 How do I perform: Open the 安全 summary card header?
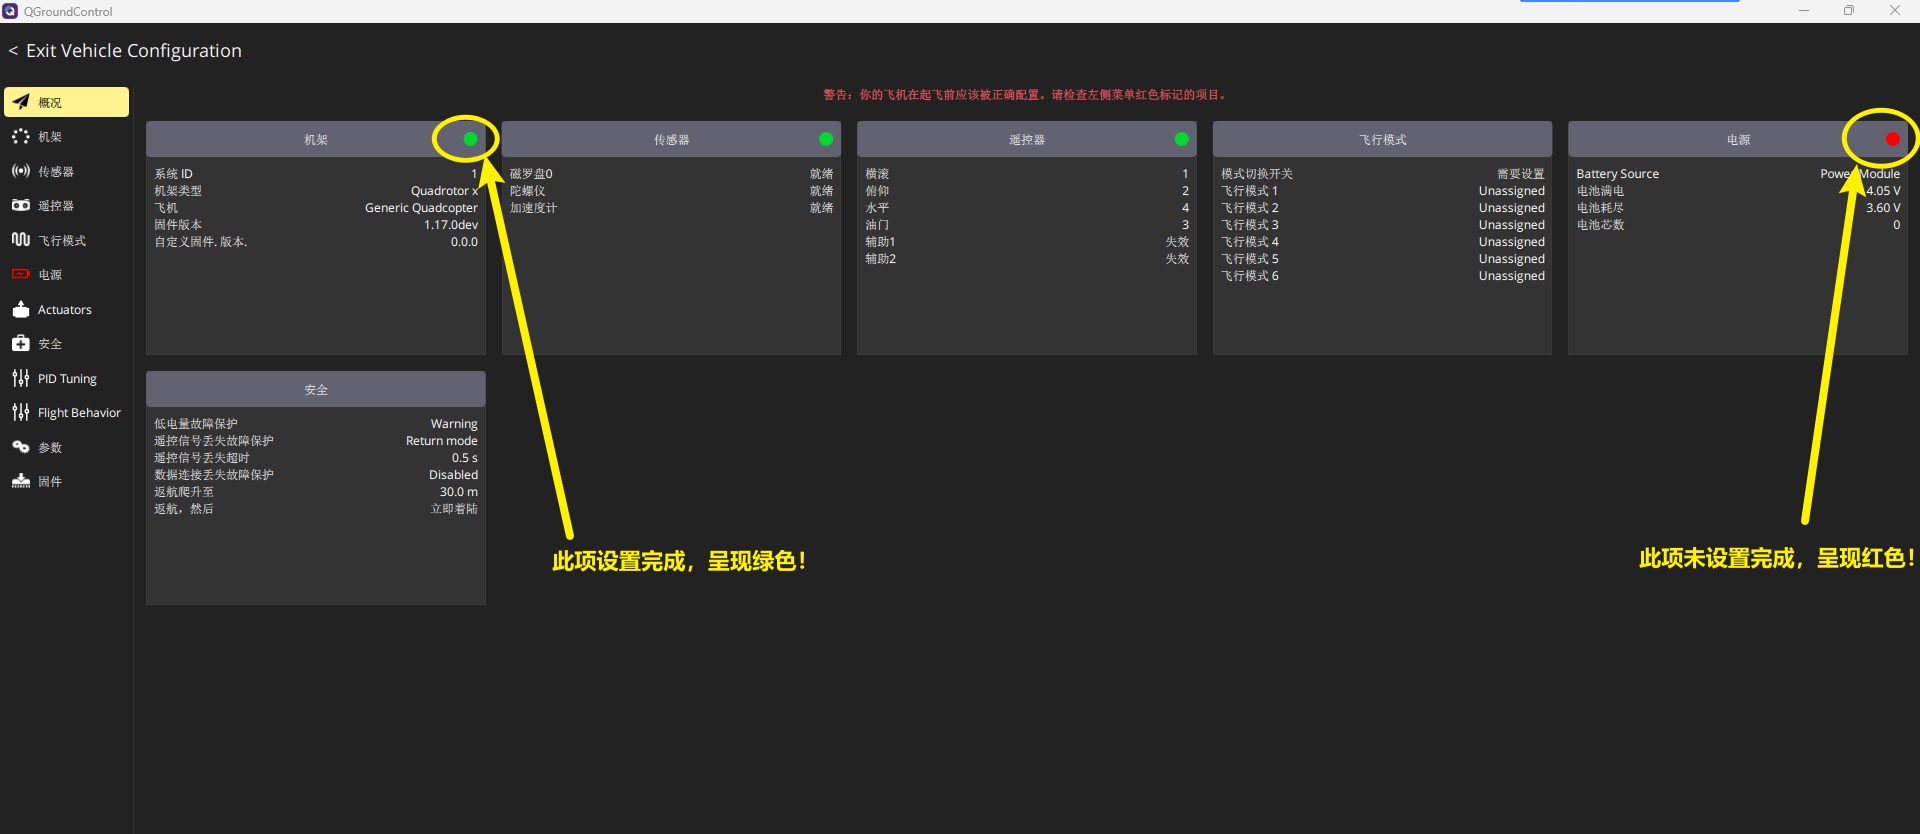pyautogui.click(x=316, y=389)
